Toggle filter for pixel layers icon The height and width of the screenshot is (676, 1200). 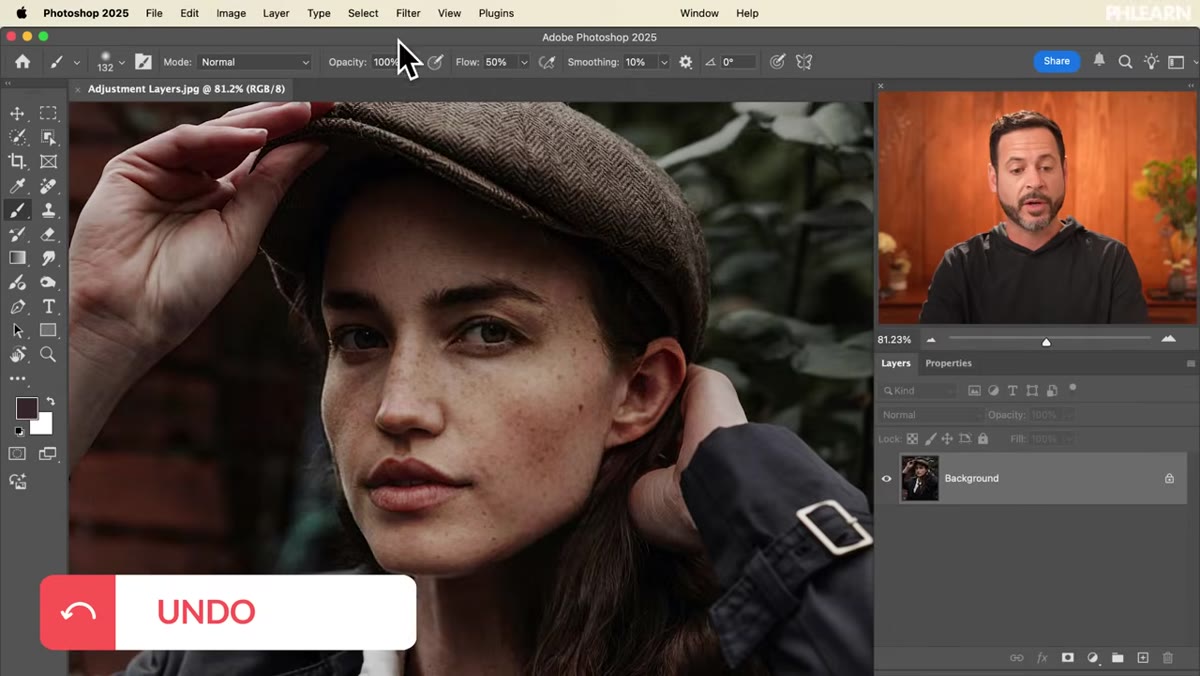coord(974,391)
